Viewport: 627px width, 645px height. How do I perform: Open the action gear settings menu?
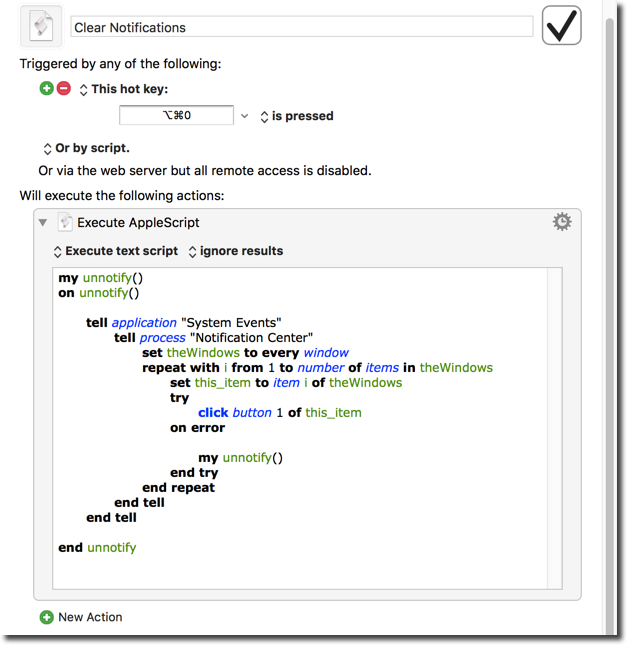(562, 222)
